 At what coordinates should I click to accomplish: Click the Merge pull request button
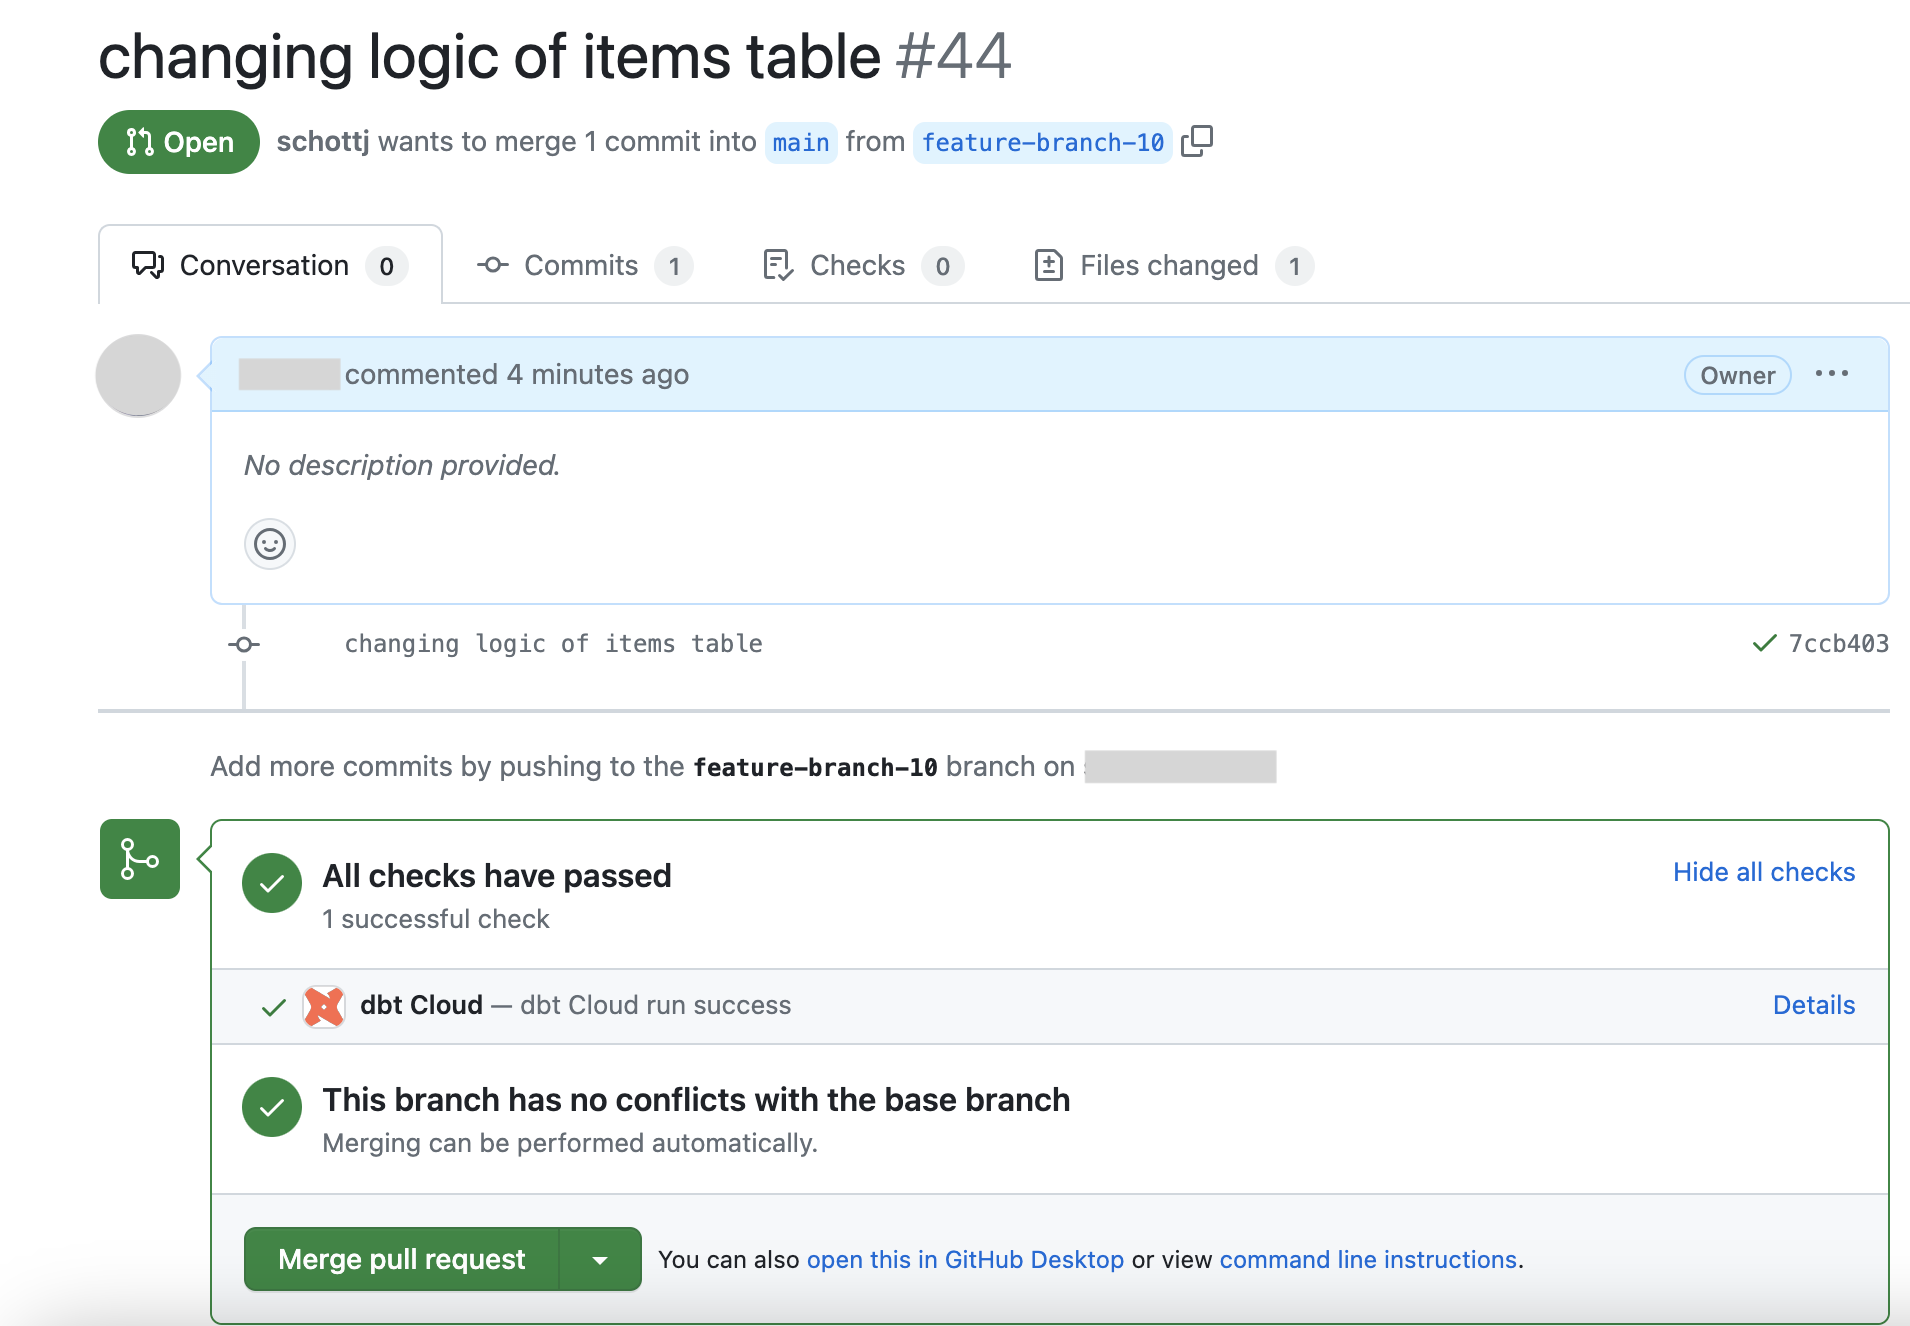coord(402,1259)
